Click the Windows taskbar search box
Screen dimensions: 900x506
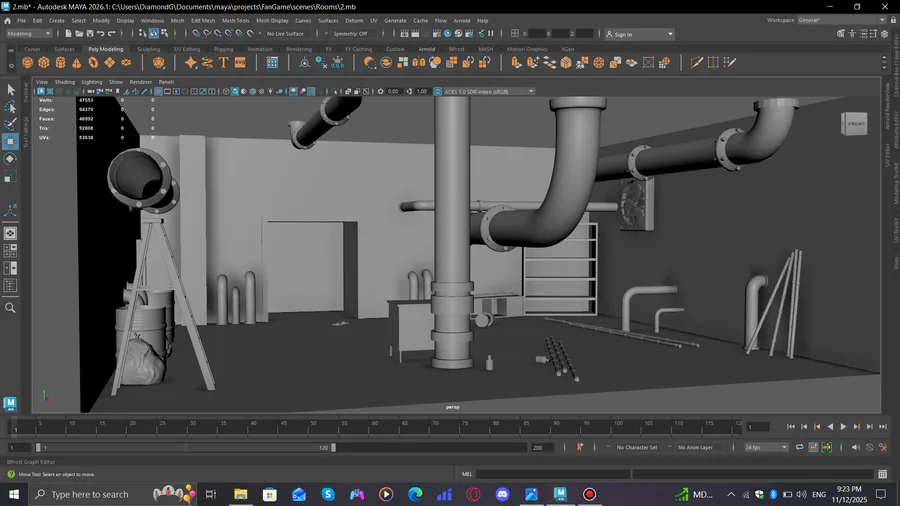(x=90, y=494)
